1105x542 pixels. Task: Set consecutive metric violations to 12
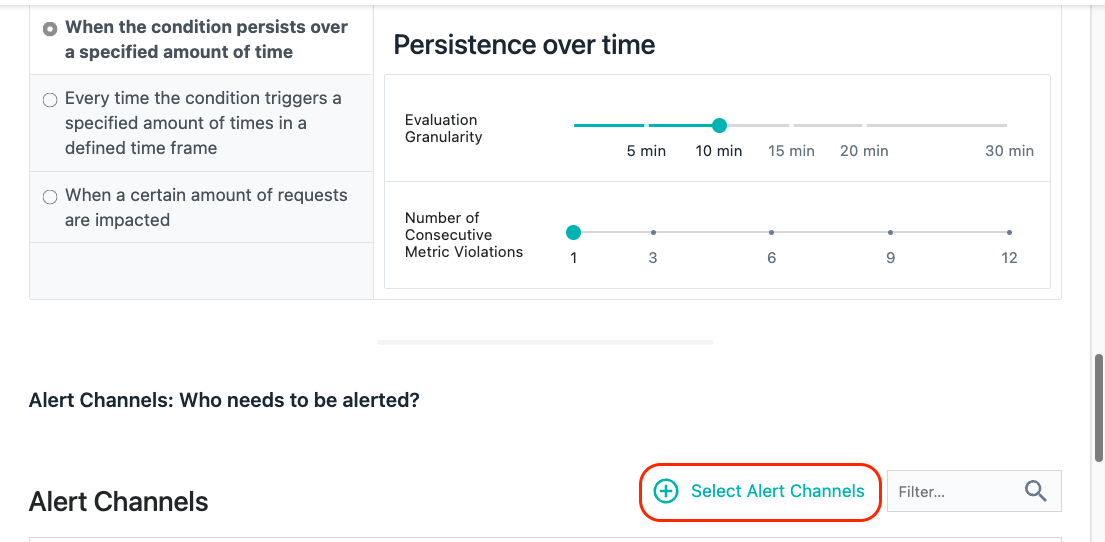click(x=1009, y=233)
